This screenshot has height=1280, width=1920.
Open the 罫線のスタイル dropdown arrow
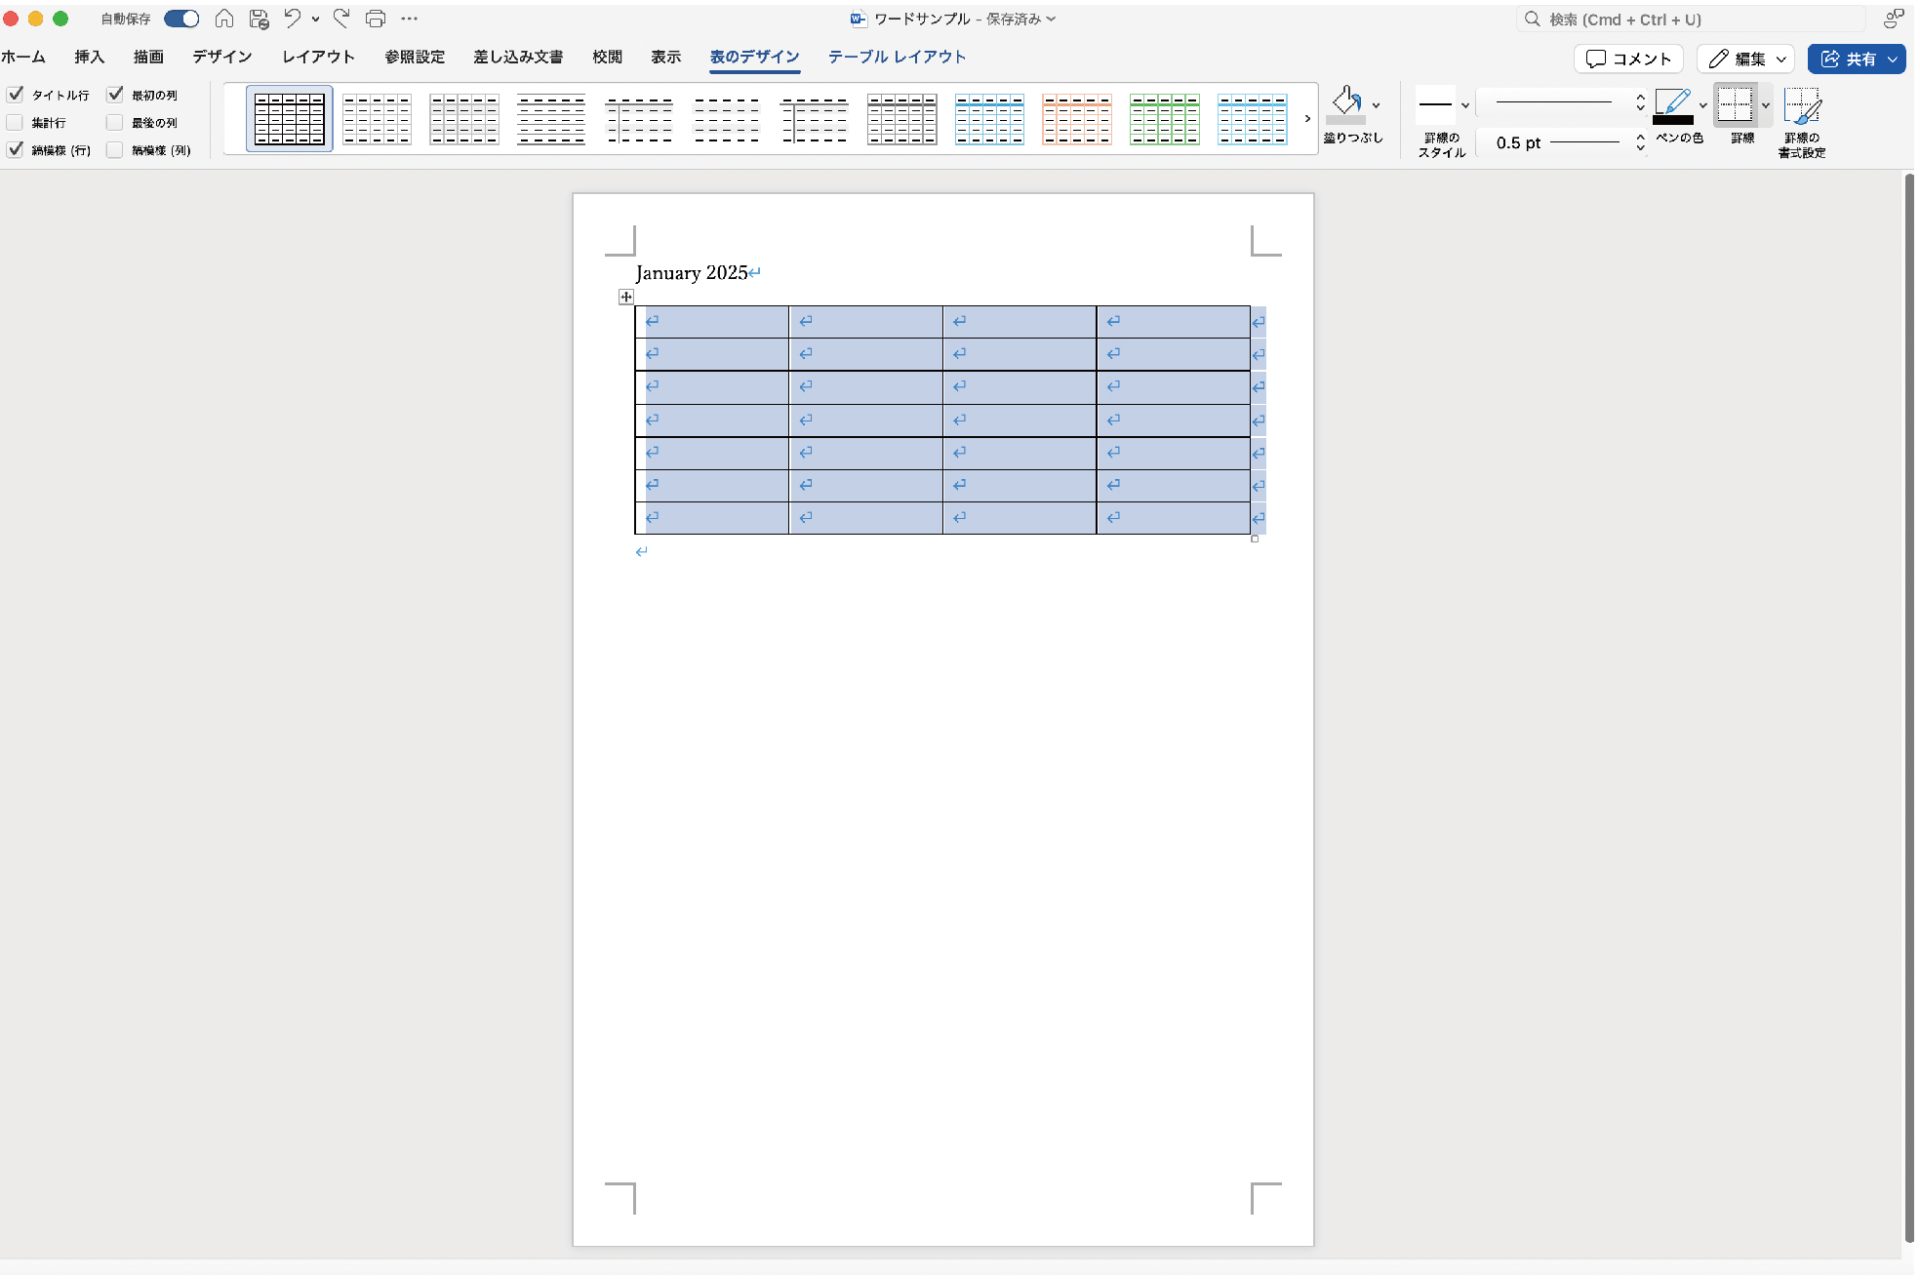1465,105
